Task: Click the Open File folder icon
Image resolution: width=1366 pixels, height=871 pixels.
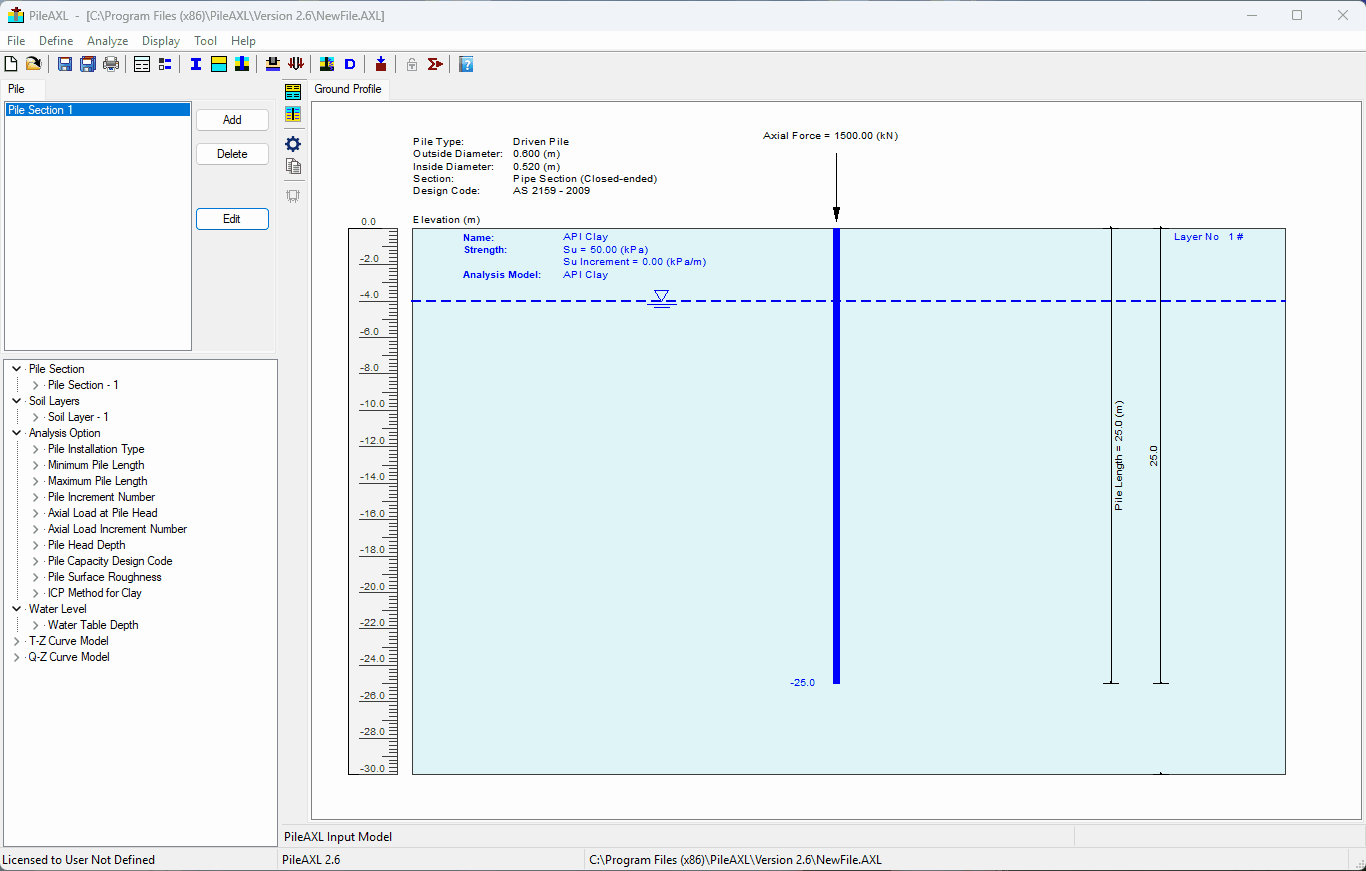Action: click(x=33, y=64)
